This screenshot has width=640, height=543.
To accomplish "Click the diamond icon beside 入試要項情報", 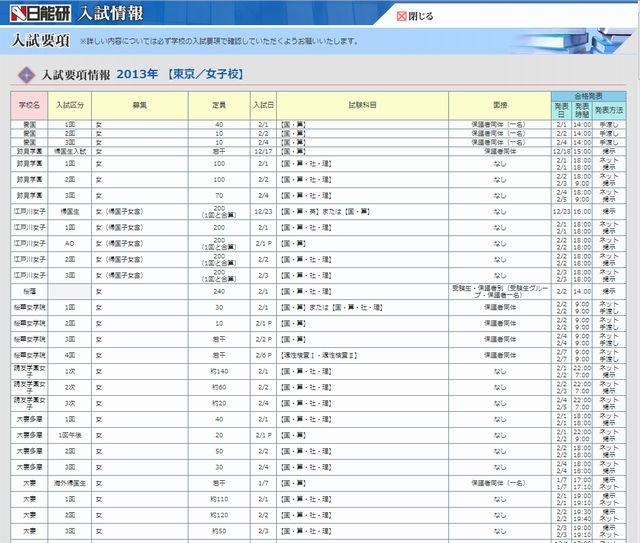I will click(x=26, y=75).
